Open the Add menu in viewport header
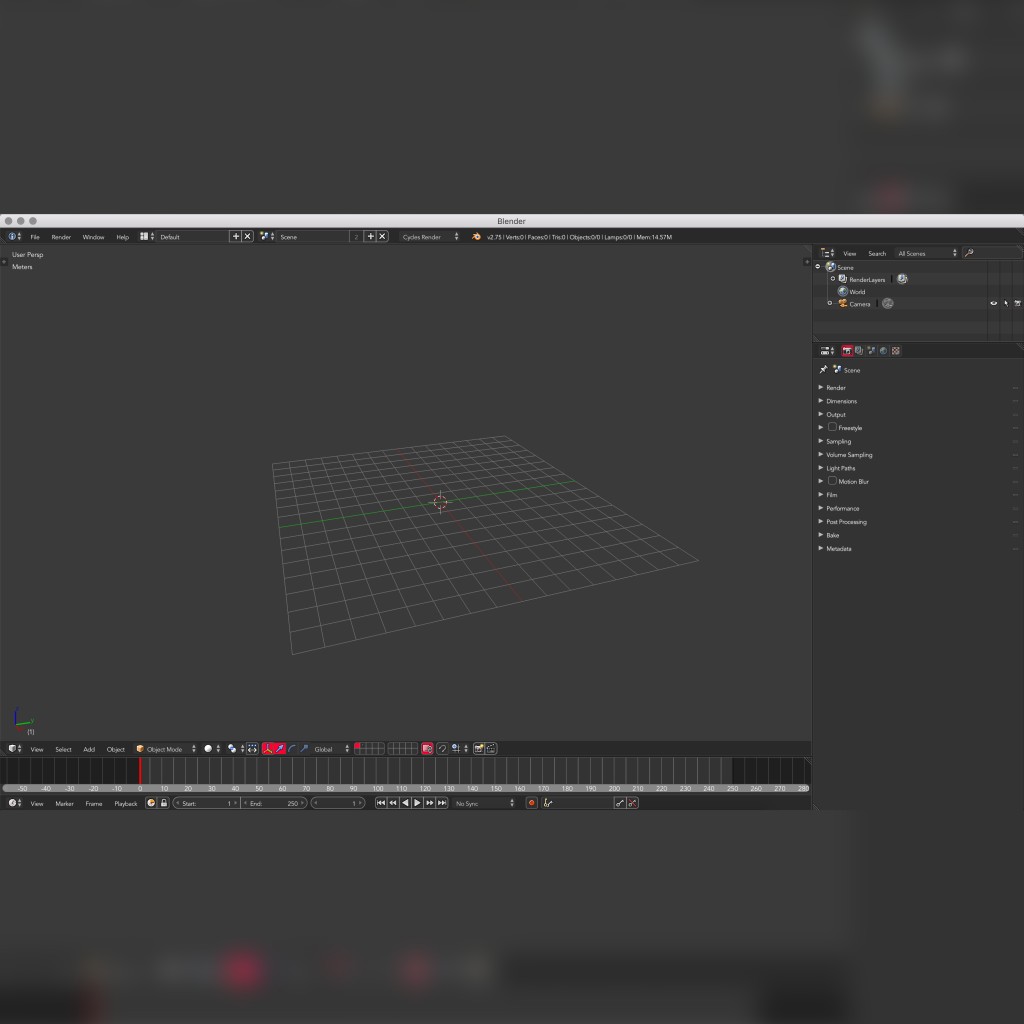 pos(88,748)
